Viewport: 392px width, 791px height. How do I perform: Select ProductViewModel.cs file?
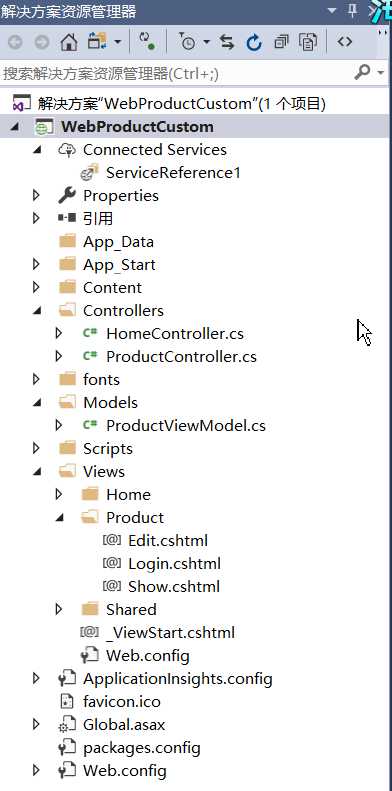(x=186, y=426)
